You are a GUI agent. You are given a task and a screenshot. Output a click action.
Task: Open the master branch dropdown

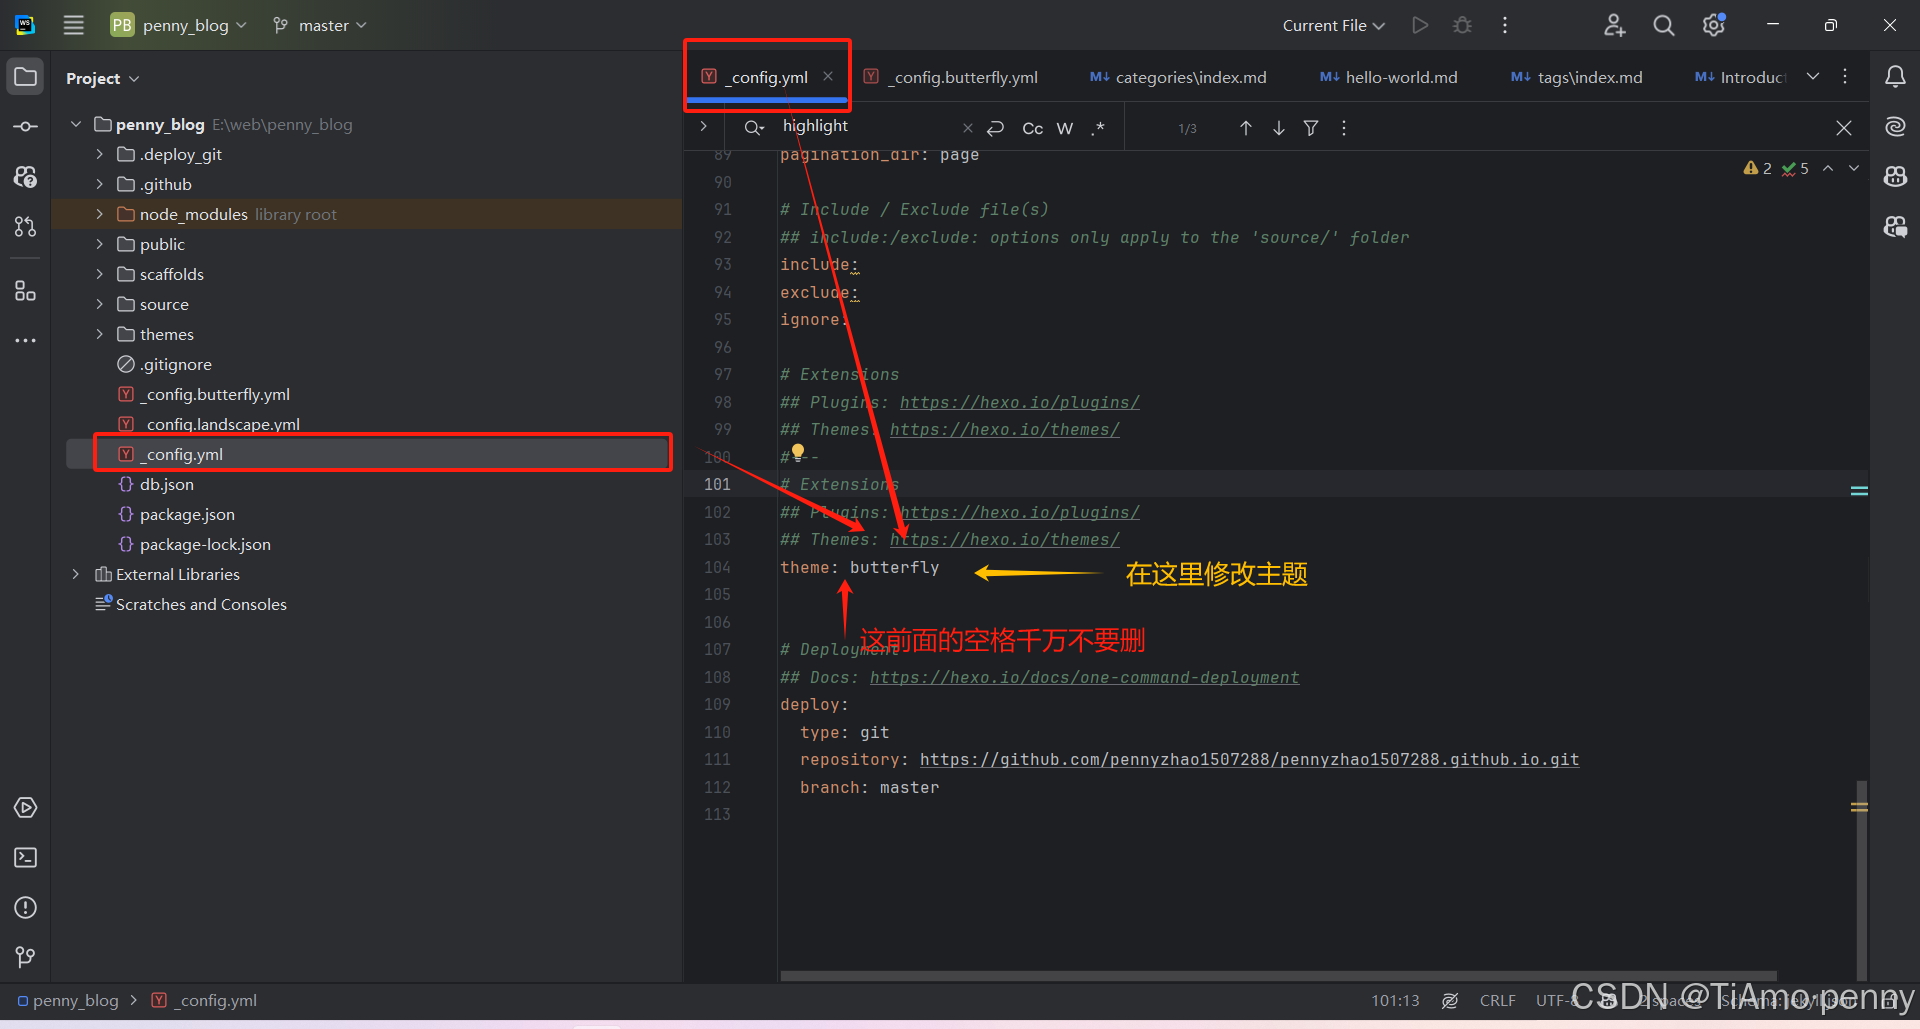320,26
